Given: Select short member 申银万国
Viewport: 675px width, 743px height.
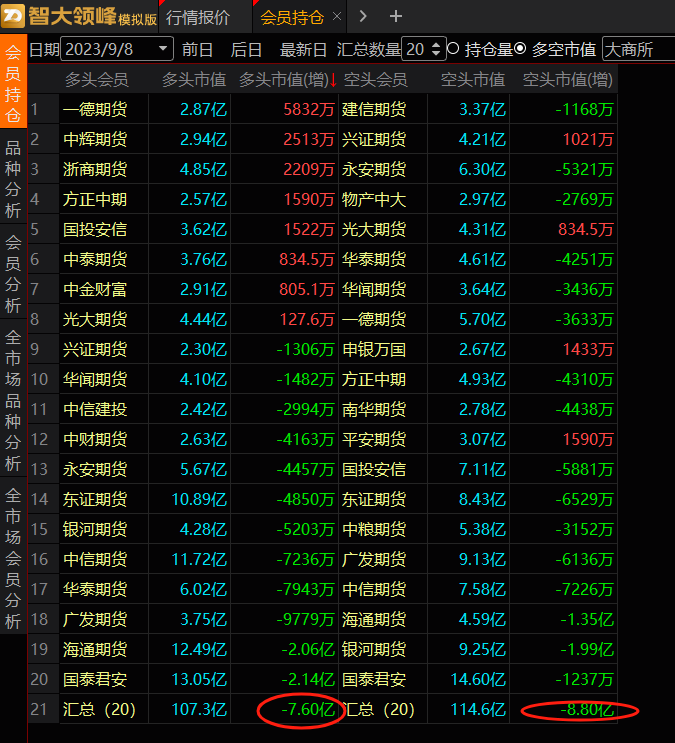Looking at the screenshot, I should pyautogui.click(x=374, y=349).
